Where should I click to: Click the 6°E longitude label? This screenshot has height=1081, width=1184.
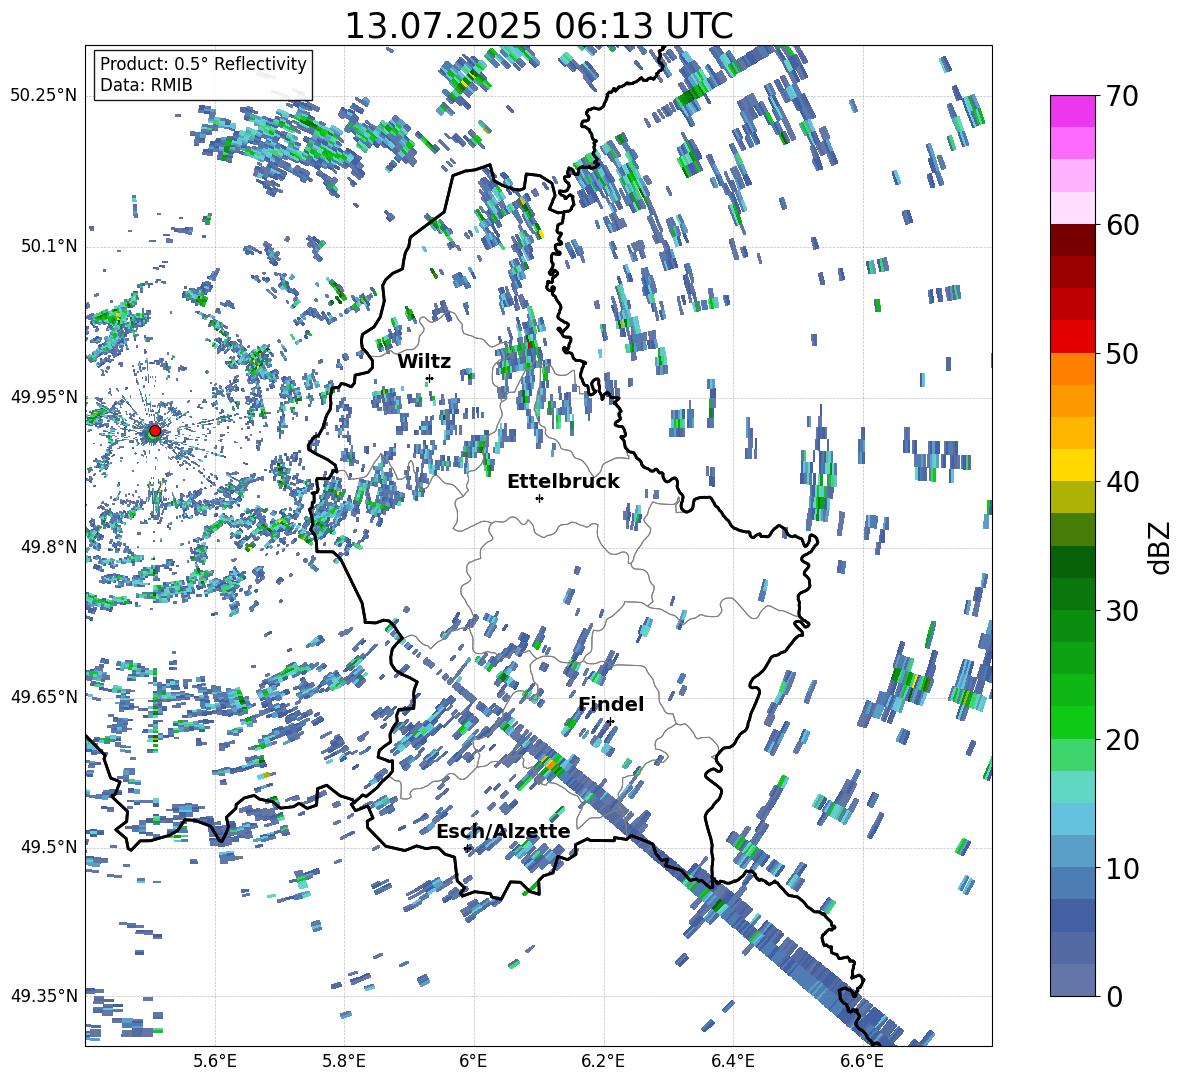pyautogui.click(x=473, y=1061)
